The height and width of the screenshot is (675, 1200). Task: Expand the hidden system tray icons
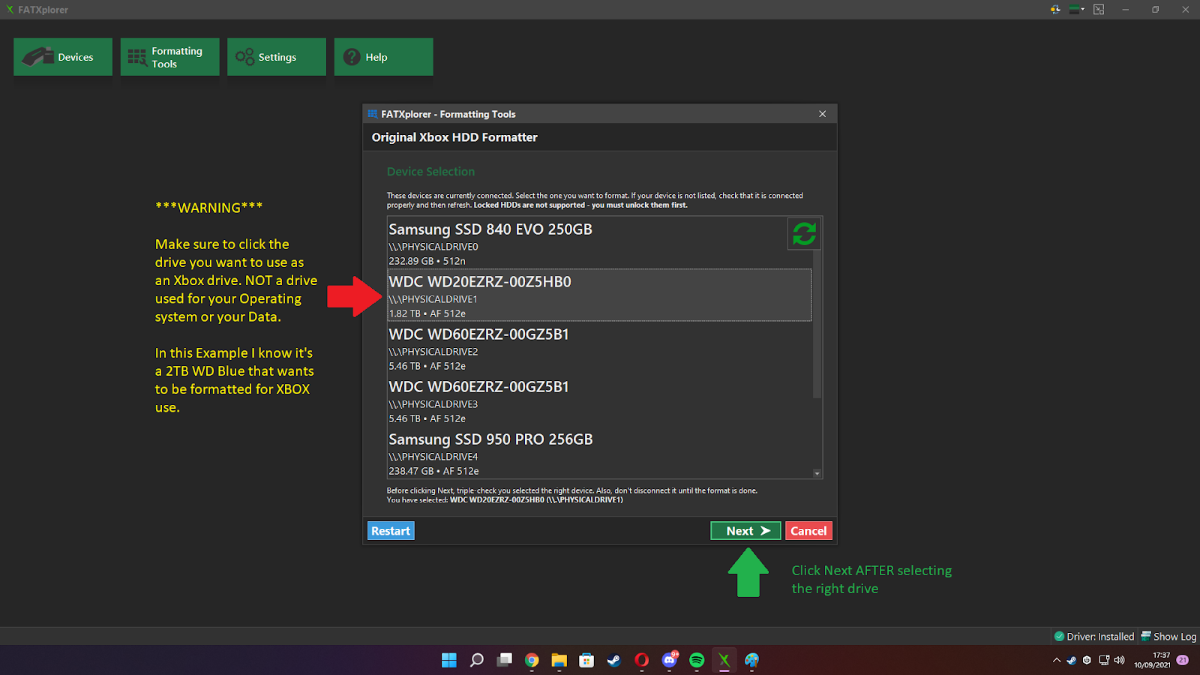(x=1057, y=660)
